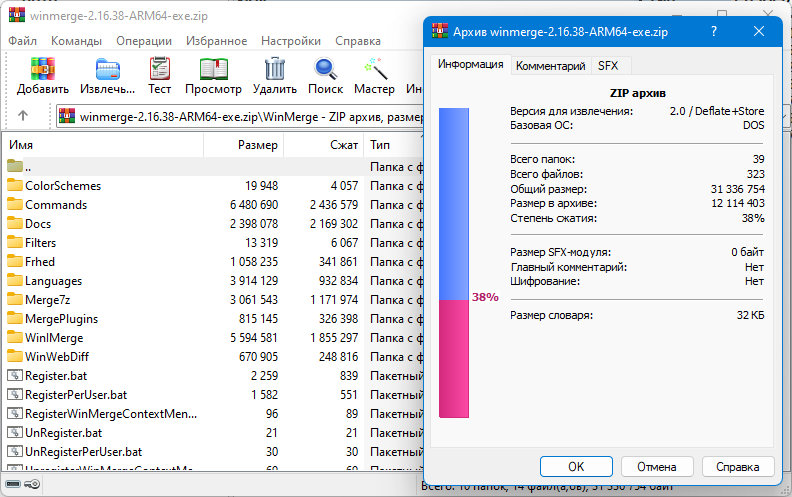Viewport: 792px width, 497px height.
Task: Sort by the Имя column header
Action: 104,145
